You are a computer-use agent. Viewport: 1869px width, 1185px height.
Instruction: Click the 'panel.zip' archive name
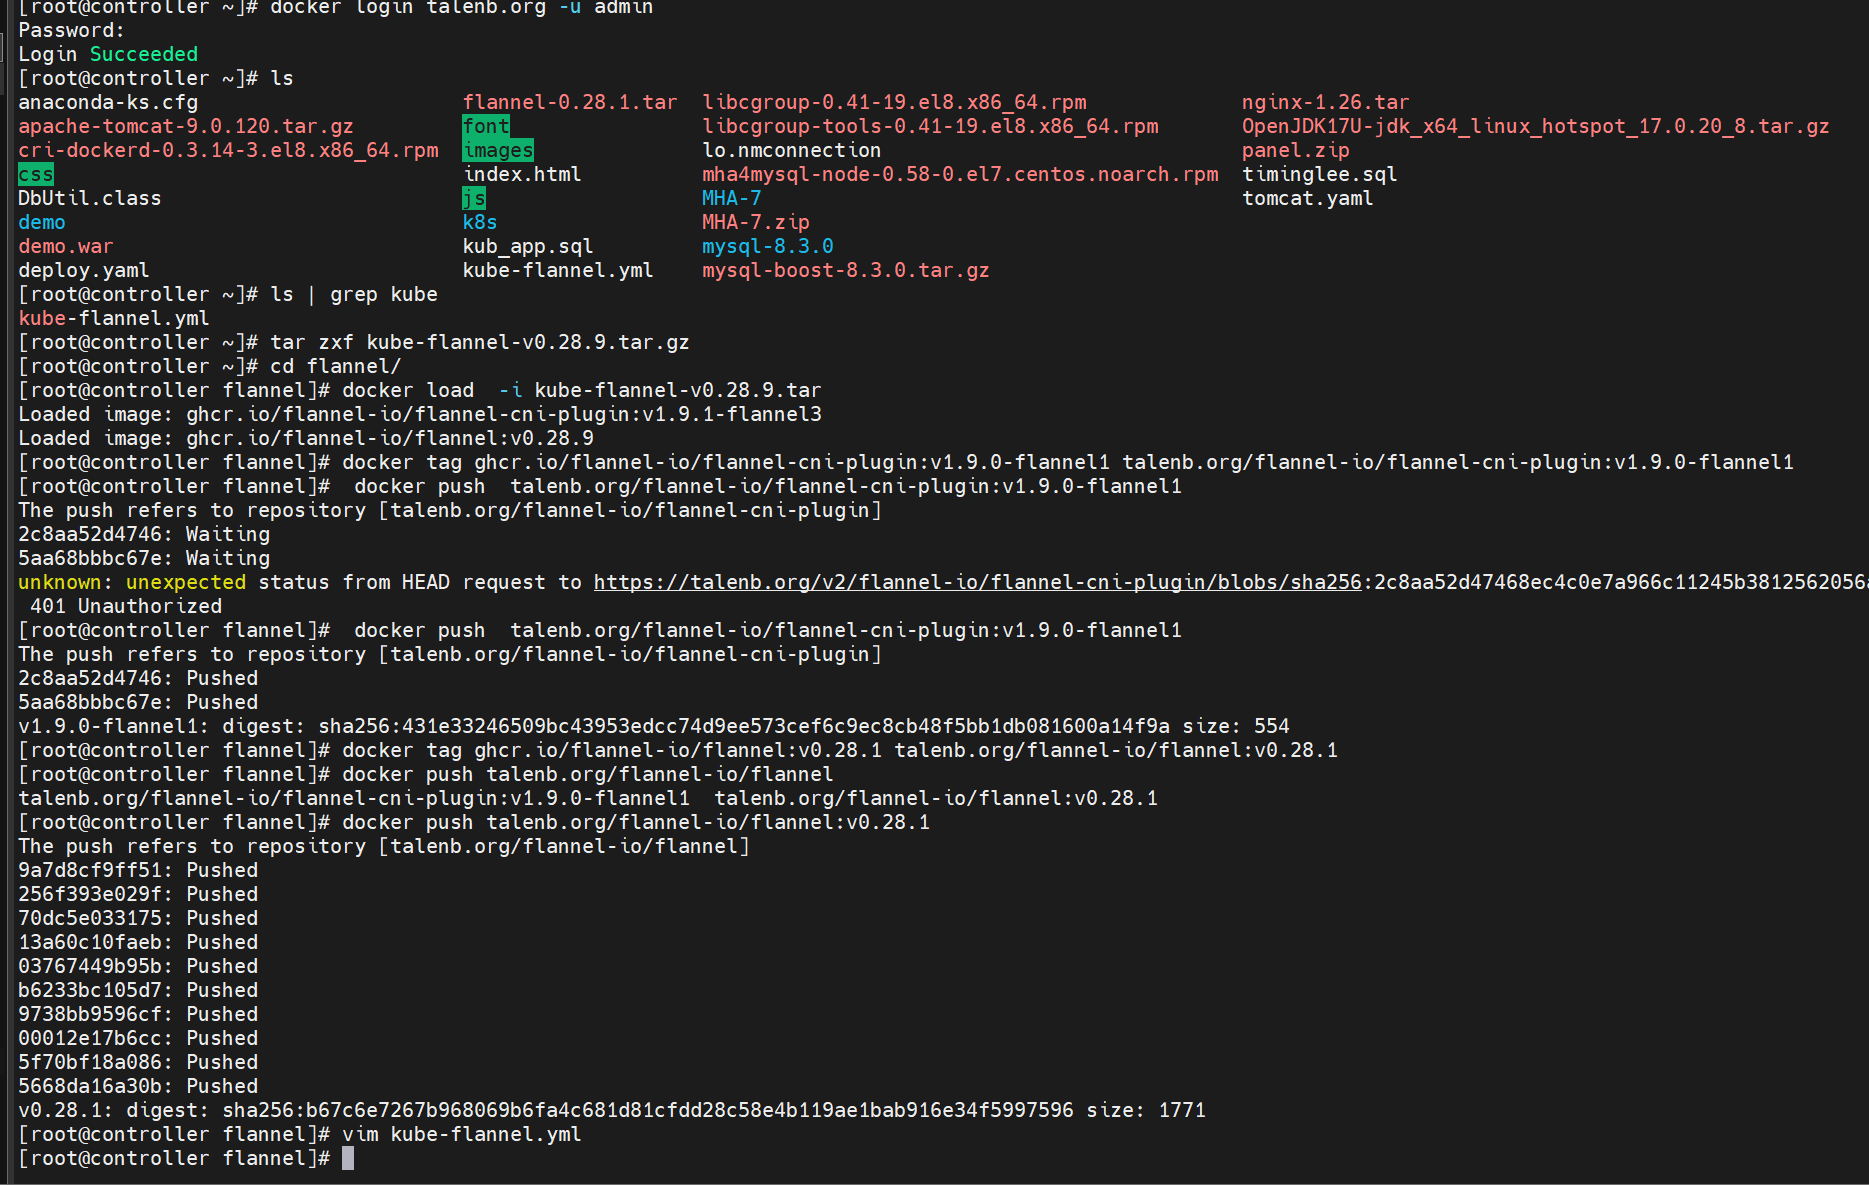[x=1296, y=150]
